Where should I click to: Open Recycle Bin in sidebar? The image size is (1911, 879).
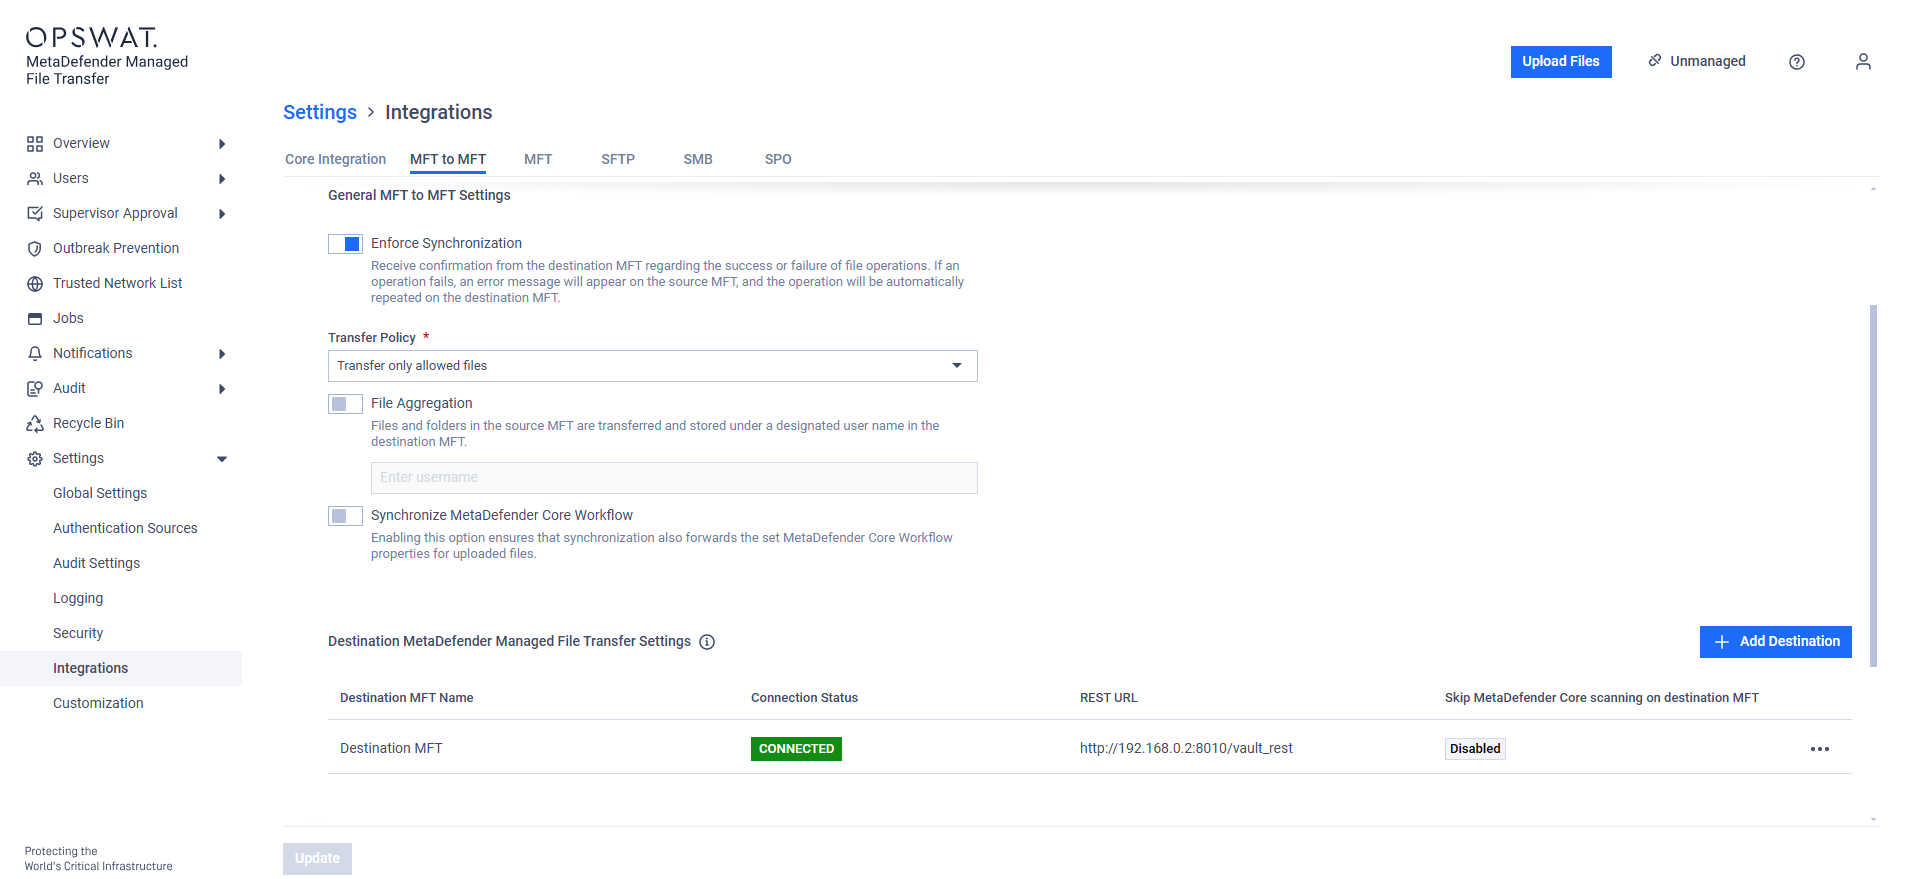pyautogui.click(x=88, y=424)
